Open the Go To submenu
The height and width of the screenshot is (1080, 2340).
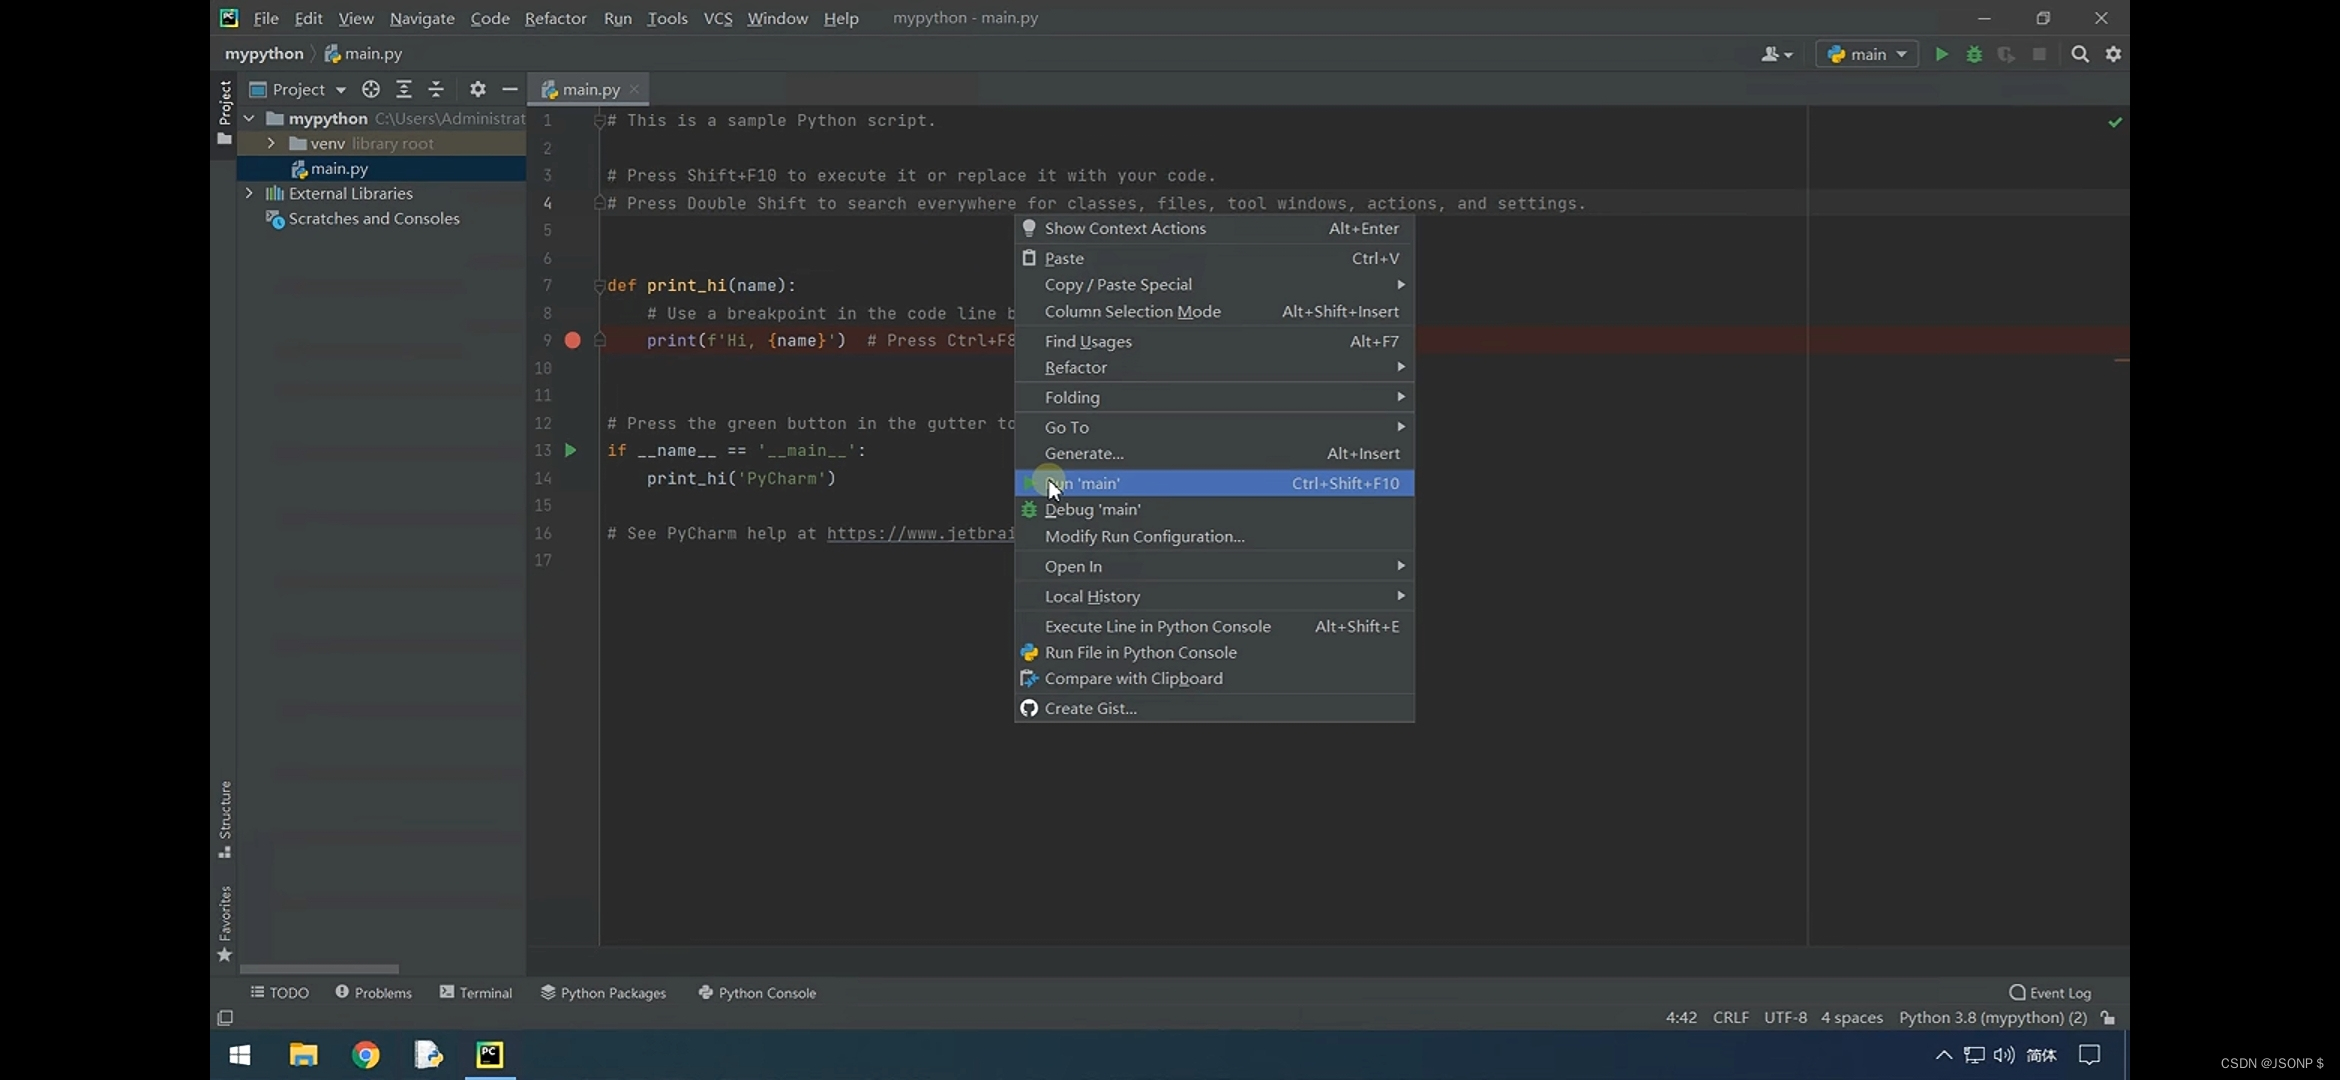coord(1214,427)
